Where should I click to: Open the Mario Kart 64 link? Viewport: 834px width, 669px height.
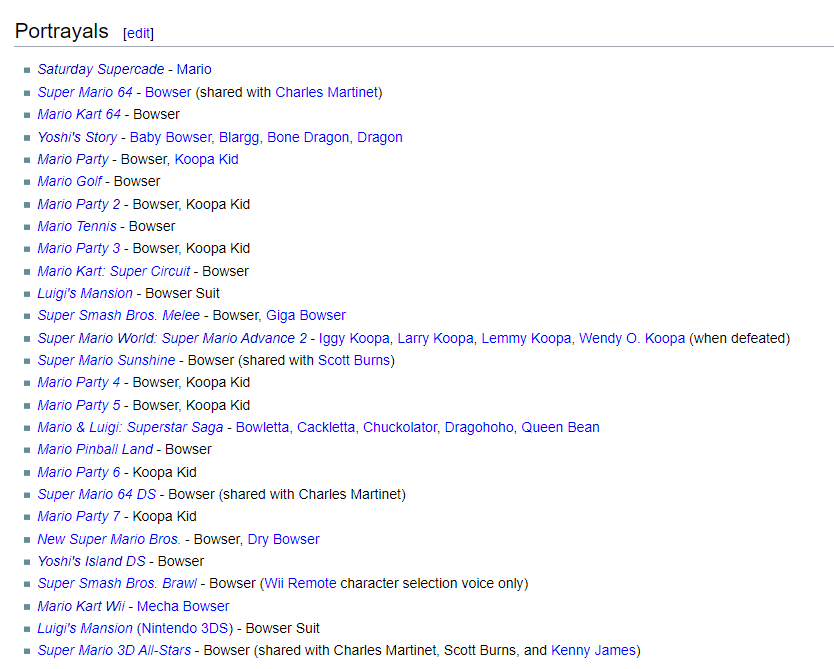click(x=79, y=115)
